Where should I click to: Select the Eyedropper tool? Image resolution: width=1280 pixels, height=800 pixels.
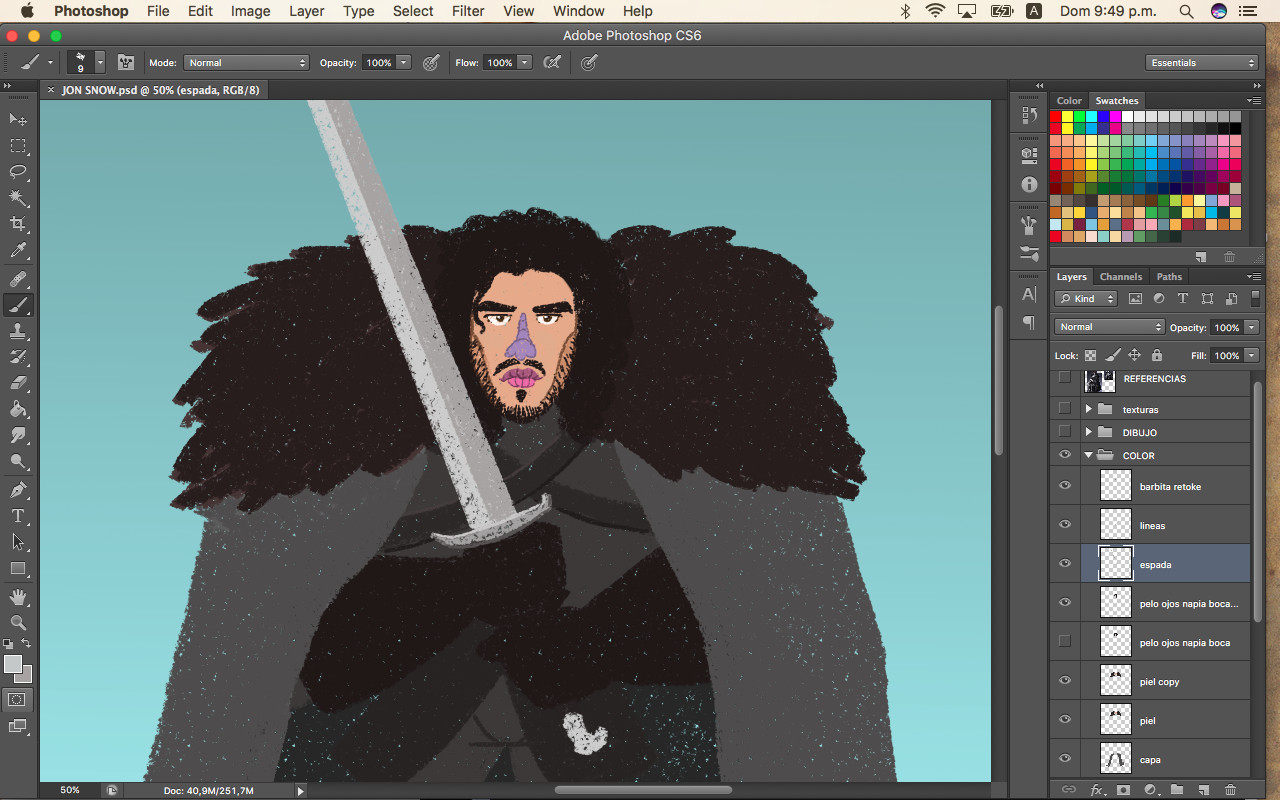coord(18,251)
